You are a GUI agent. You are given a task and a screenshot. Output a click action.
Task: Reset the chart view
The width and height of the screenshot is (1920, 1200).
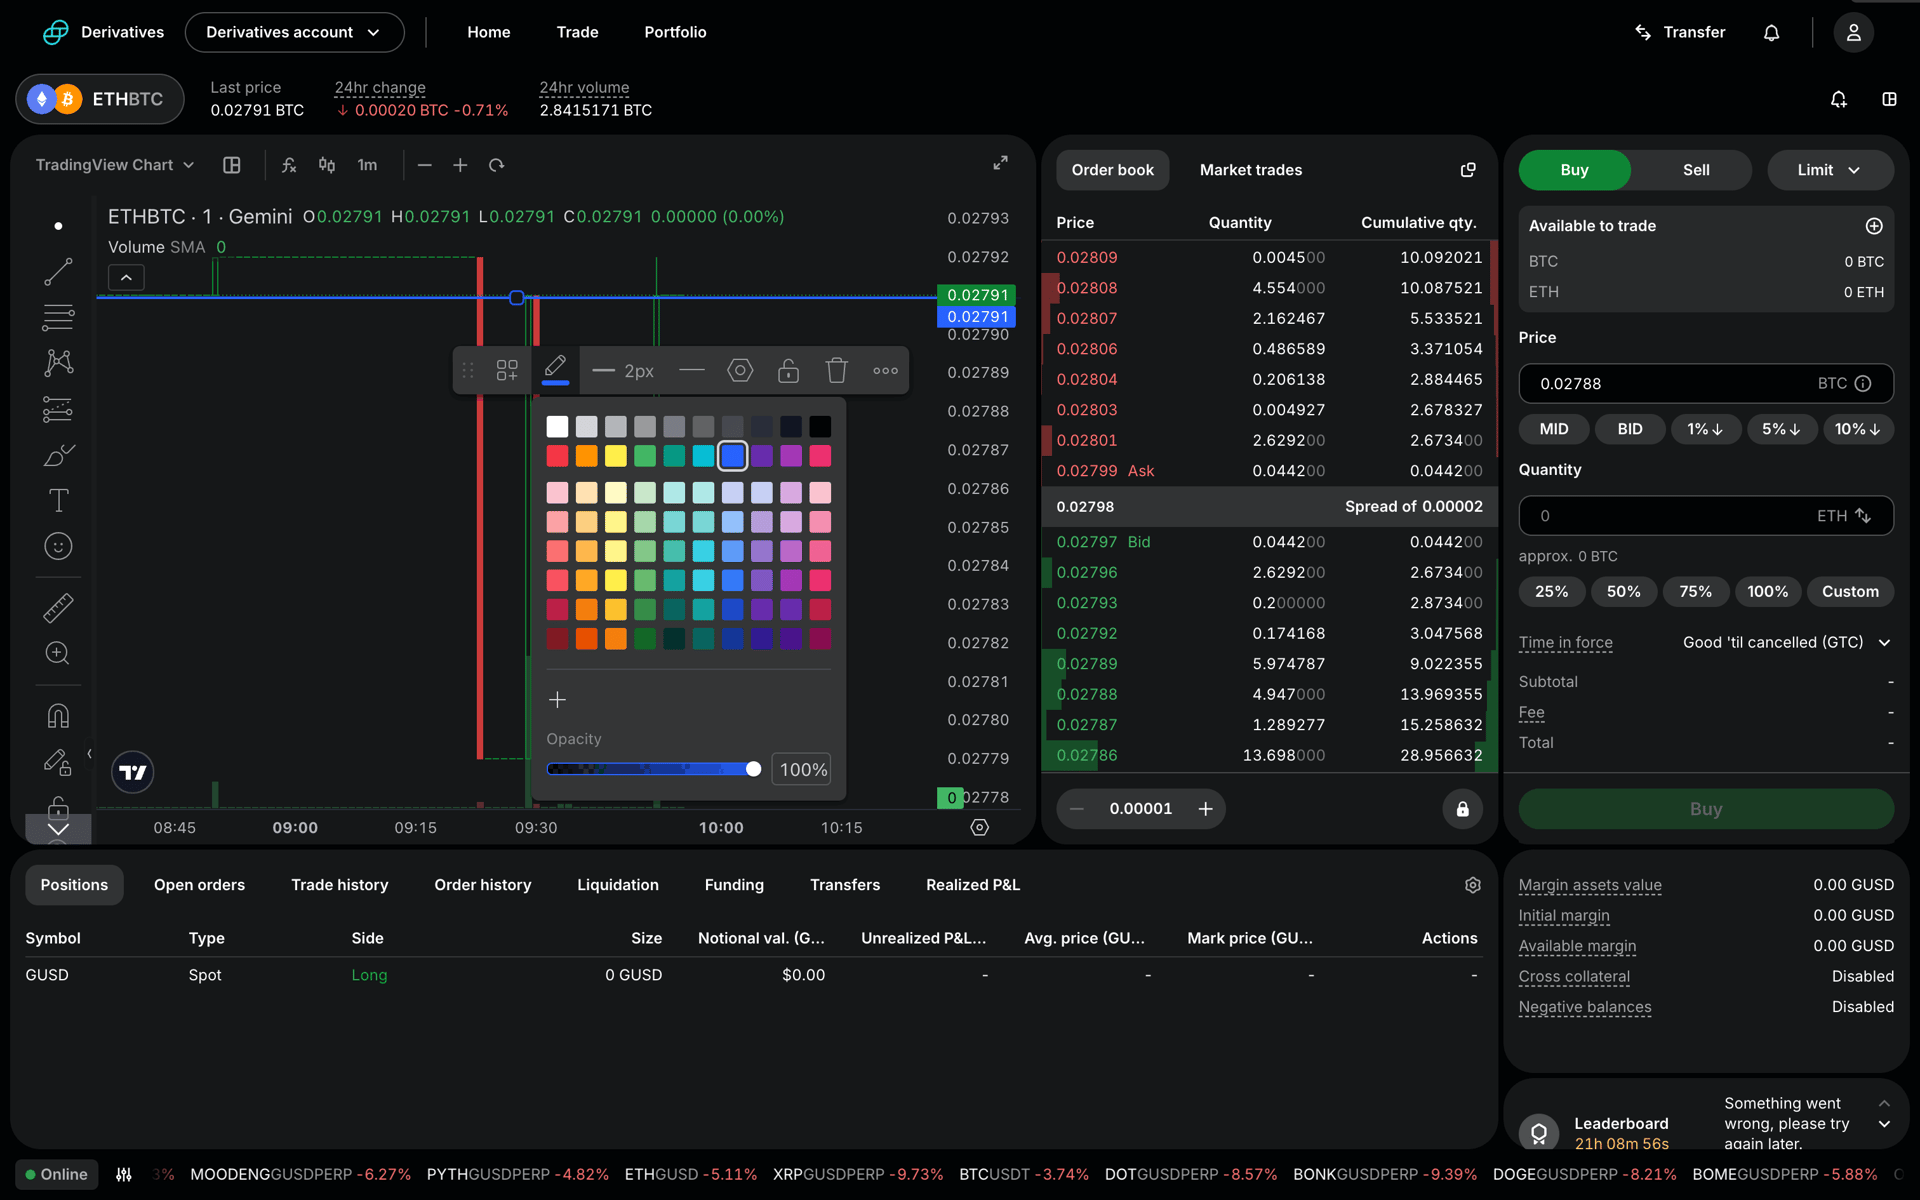(x=497, y=165)
